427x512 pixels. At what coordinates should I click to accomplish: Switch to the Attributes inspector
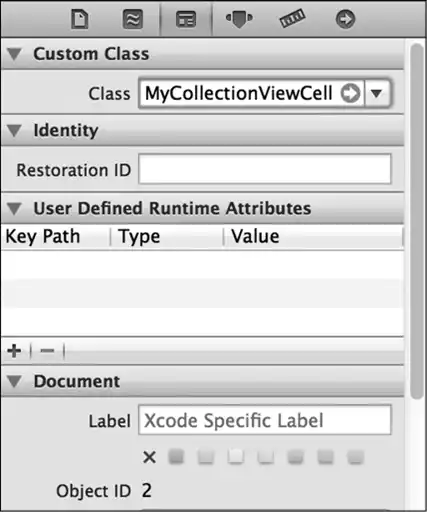[239, 19]
